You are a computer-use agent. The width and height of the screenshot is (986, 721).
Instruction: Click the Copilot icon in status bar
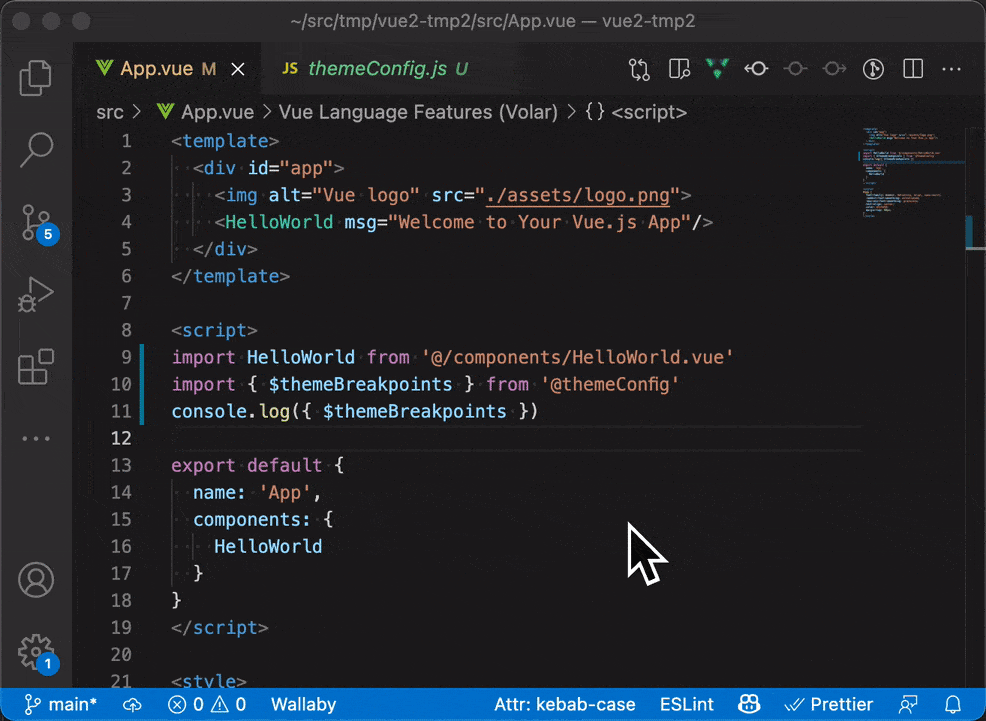pyautogui.click(x=749, y=704)
